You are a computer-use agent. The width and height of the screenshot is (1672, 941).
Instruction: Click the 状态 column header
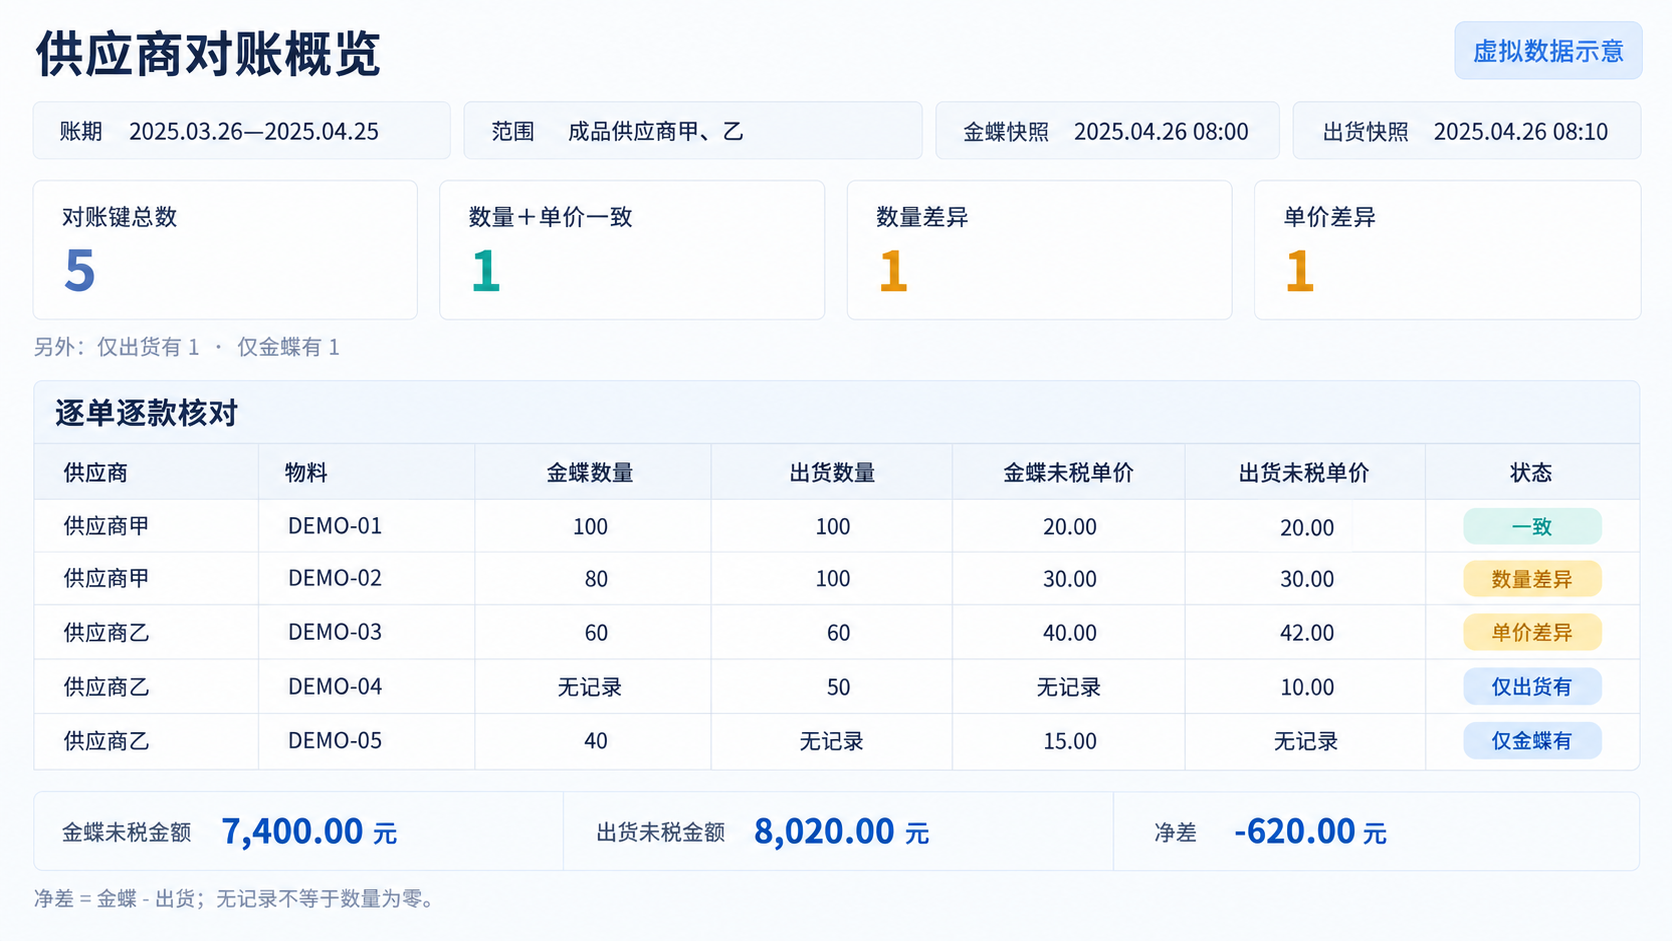[x=1531, y=473]
